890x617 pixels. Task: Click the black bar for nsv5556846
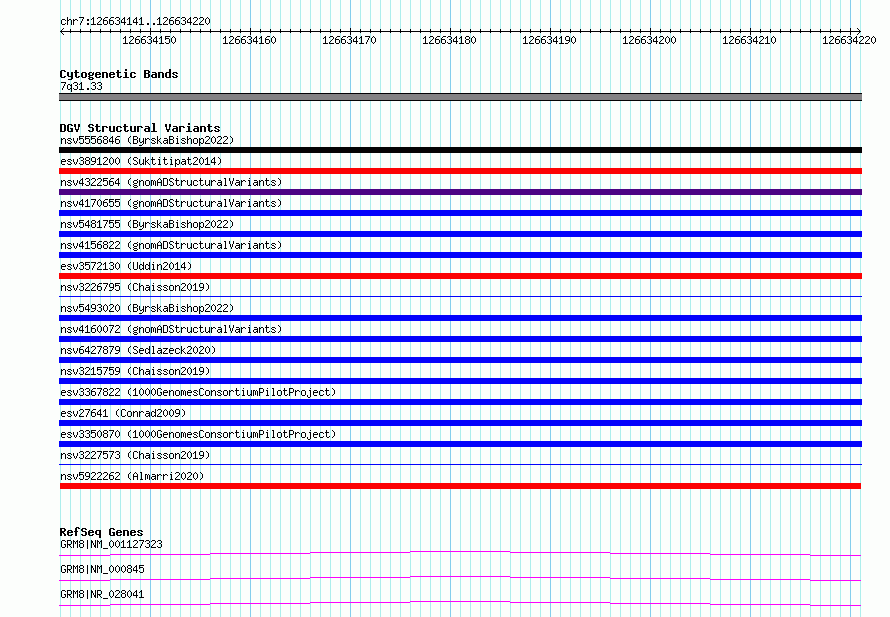[460, 150]
